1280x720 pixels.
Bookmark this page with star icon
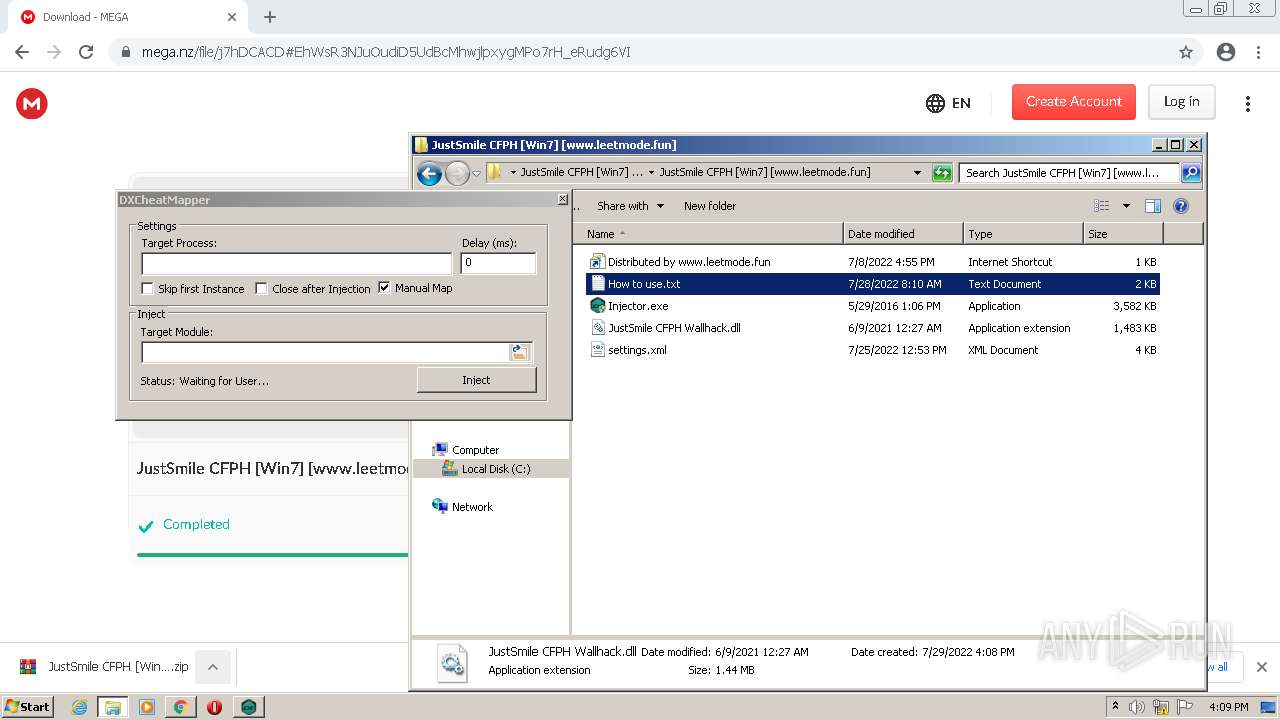(x=1186, y=52)
